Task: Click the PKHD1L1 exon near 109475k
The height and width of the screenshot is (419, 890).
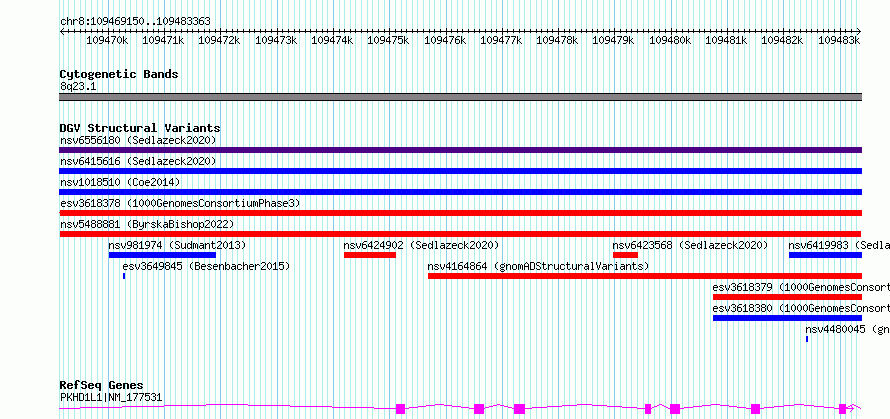Action: (x=401, y=409)
